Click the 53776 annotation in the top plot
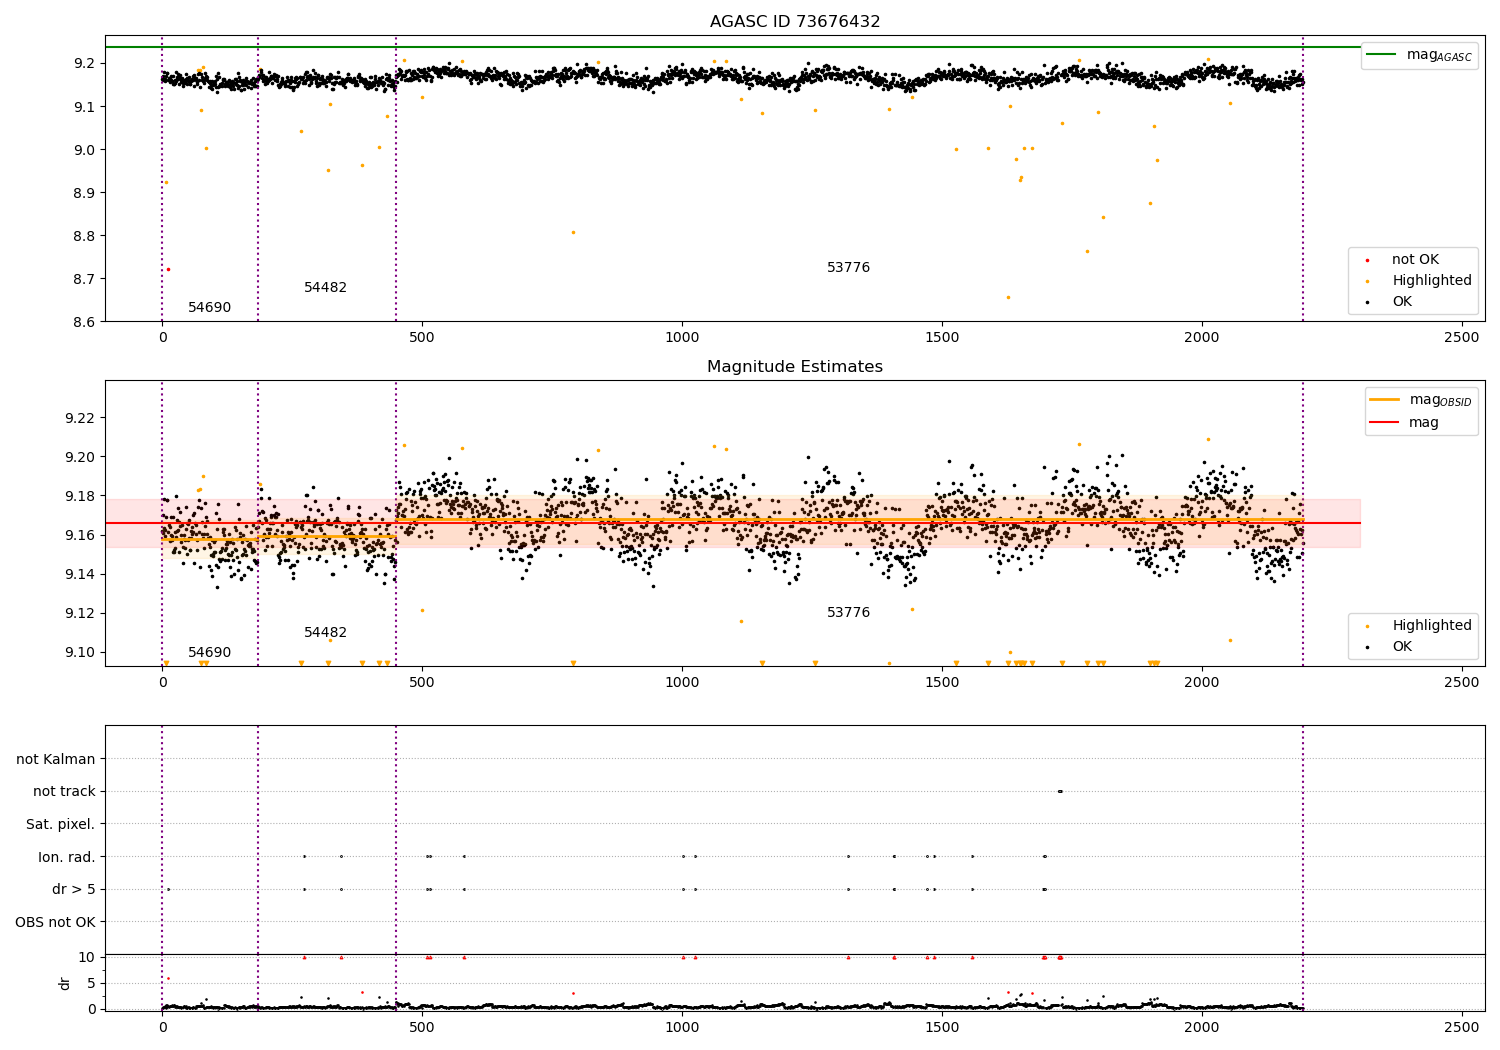This screenshot has width=1500, height=1050. pos(848,268)
